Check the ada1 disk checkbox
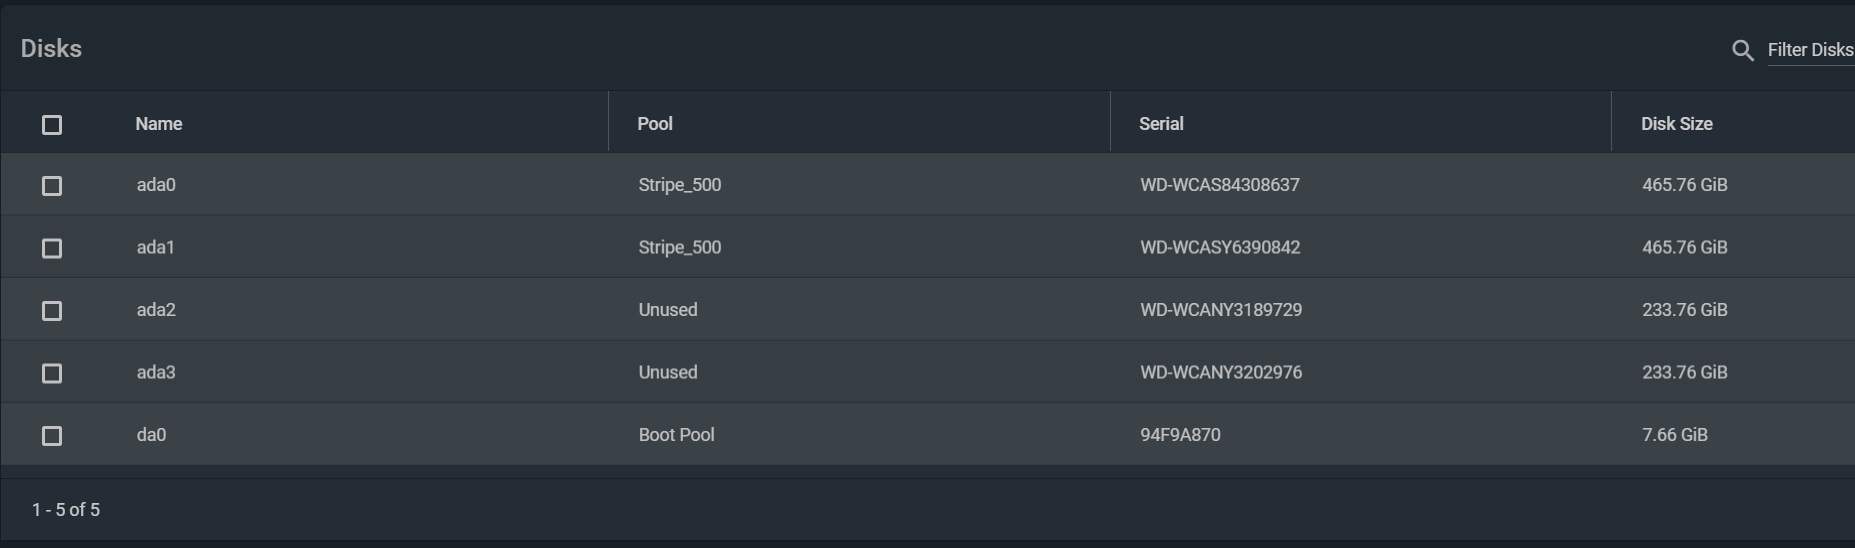The height and width of the screenshot is (548, 1855). pos(52,248)
